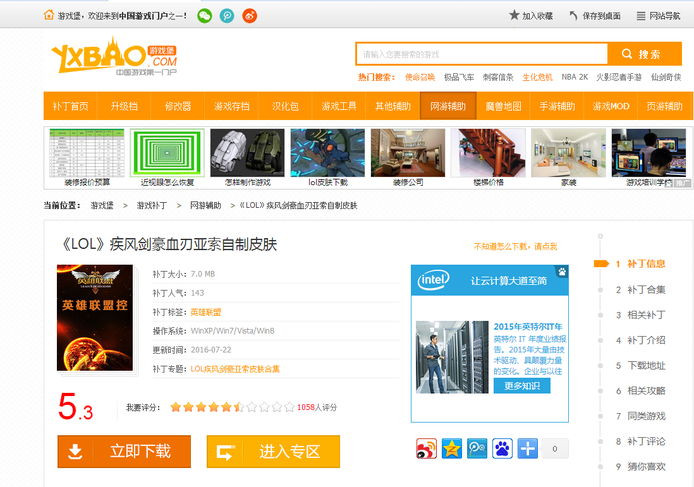This screenshot has height=487, width=694.
Task: Open the 魔兽地图 nav tab
Action: pyautogui.click(x=503, y=106)
